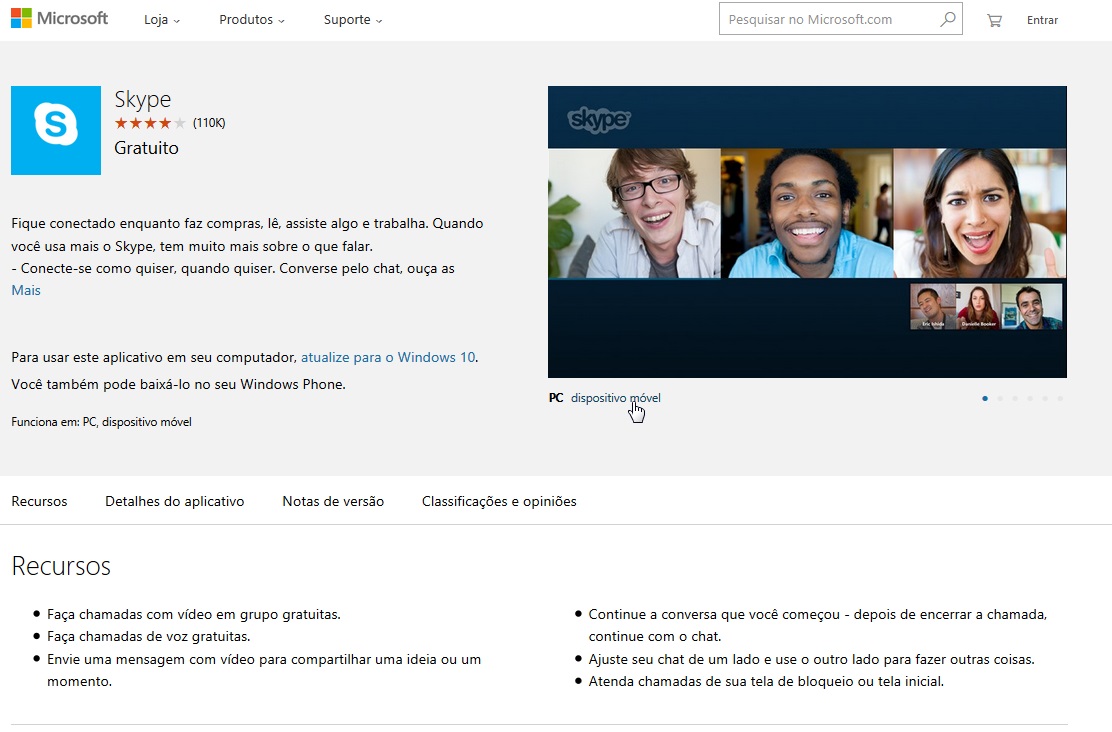Click 'Funciona em: PC, dispositivo móvel' text
The width and height of the screenshot is (1112, 732).
(x=101, y=422)
